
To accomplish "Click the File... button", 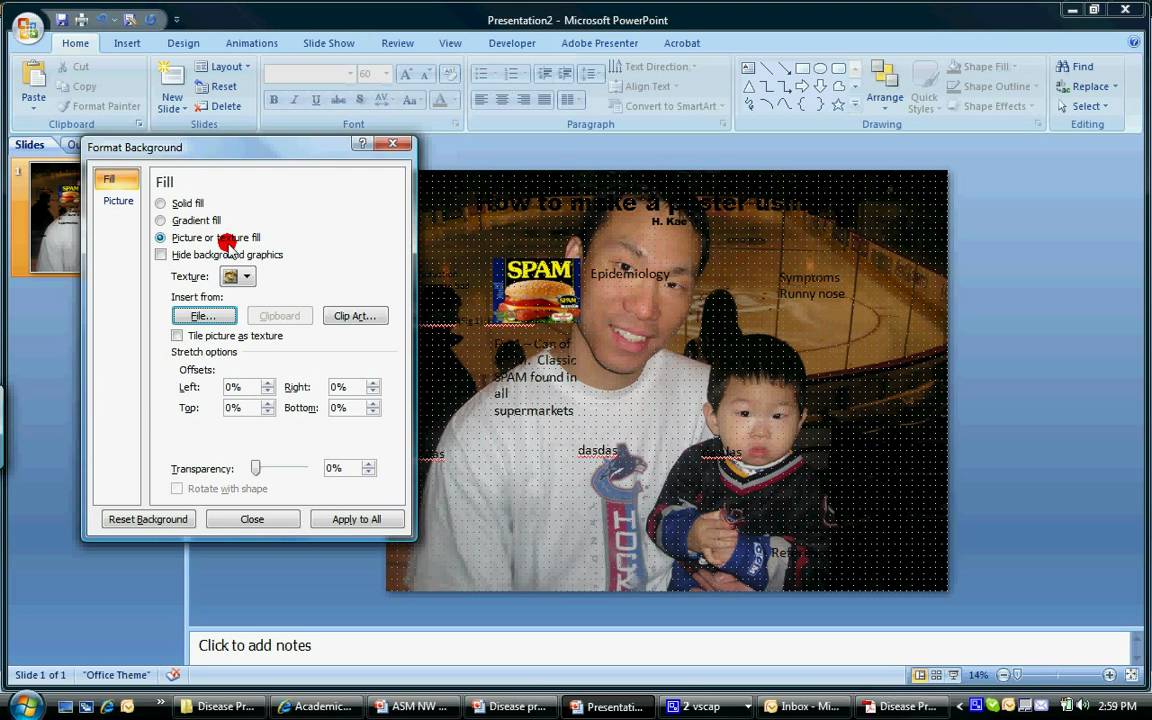I will 204,316.
